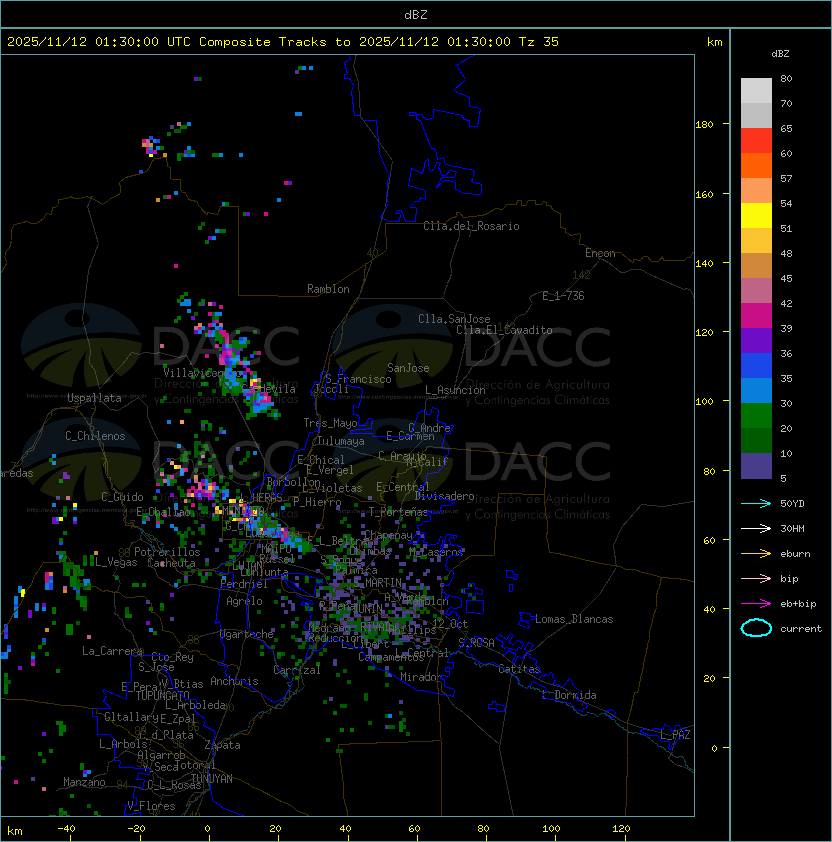This screenshot has width=832, height=842.
Task: Pick the light gray 80 dBZ swatch
Action: coord(756,91)
